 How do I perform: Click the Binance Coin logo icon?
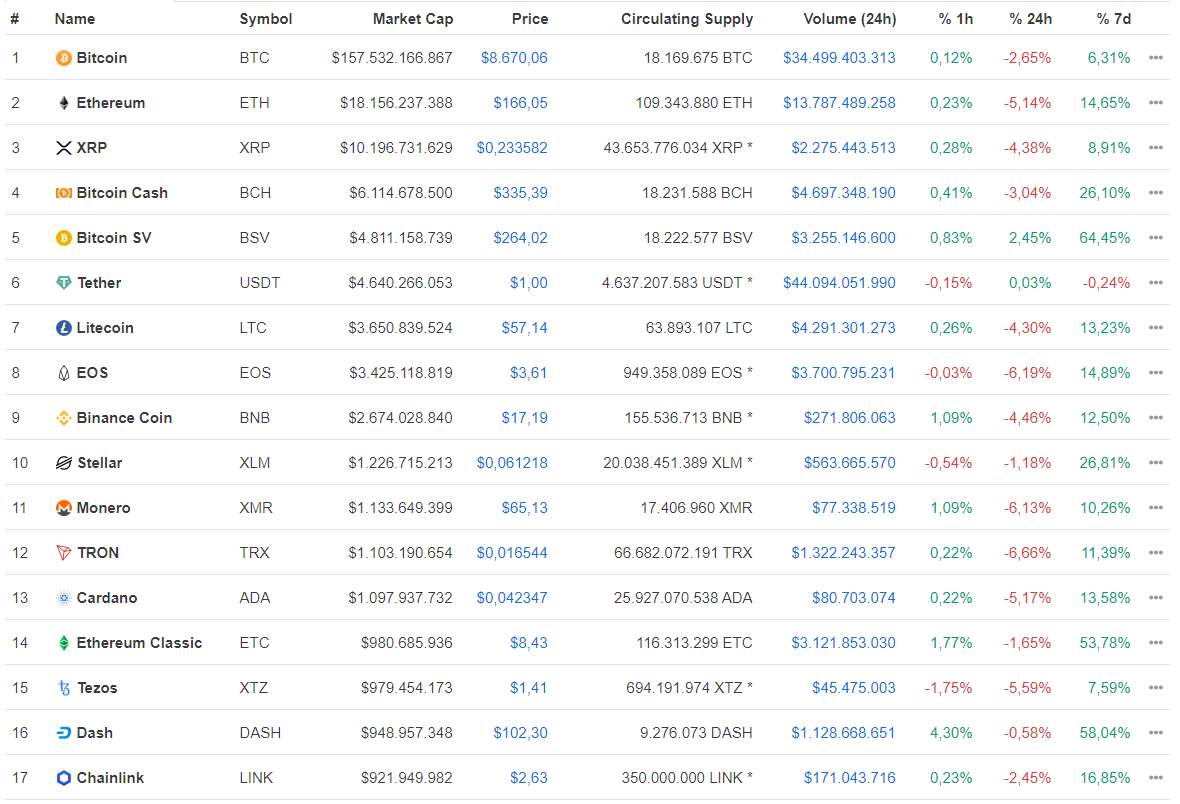64,418
